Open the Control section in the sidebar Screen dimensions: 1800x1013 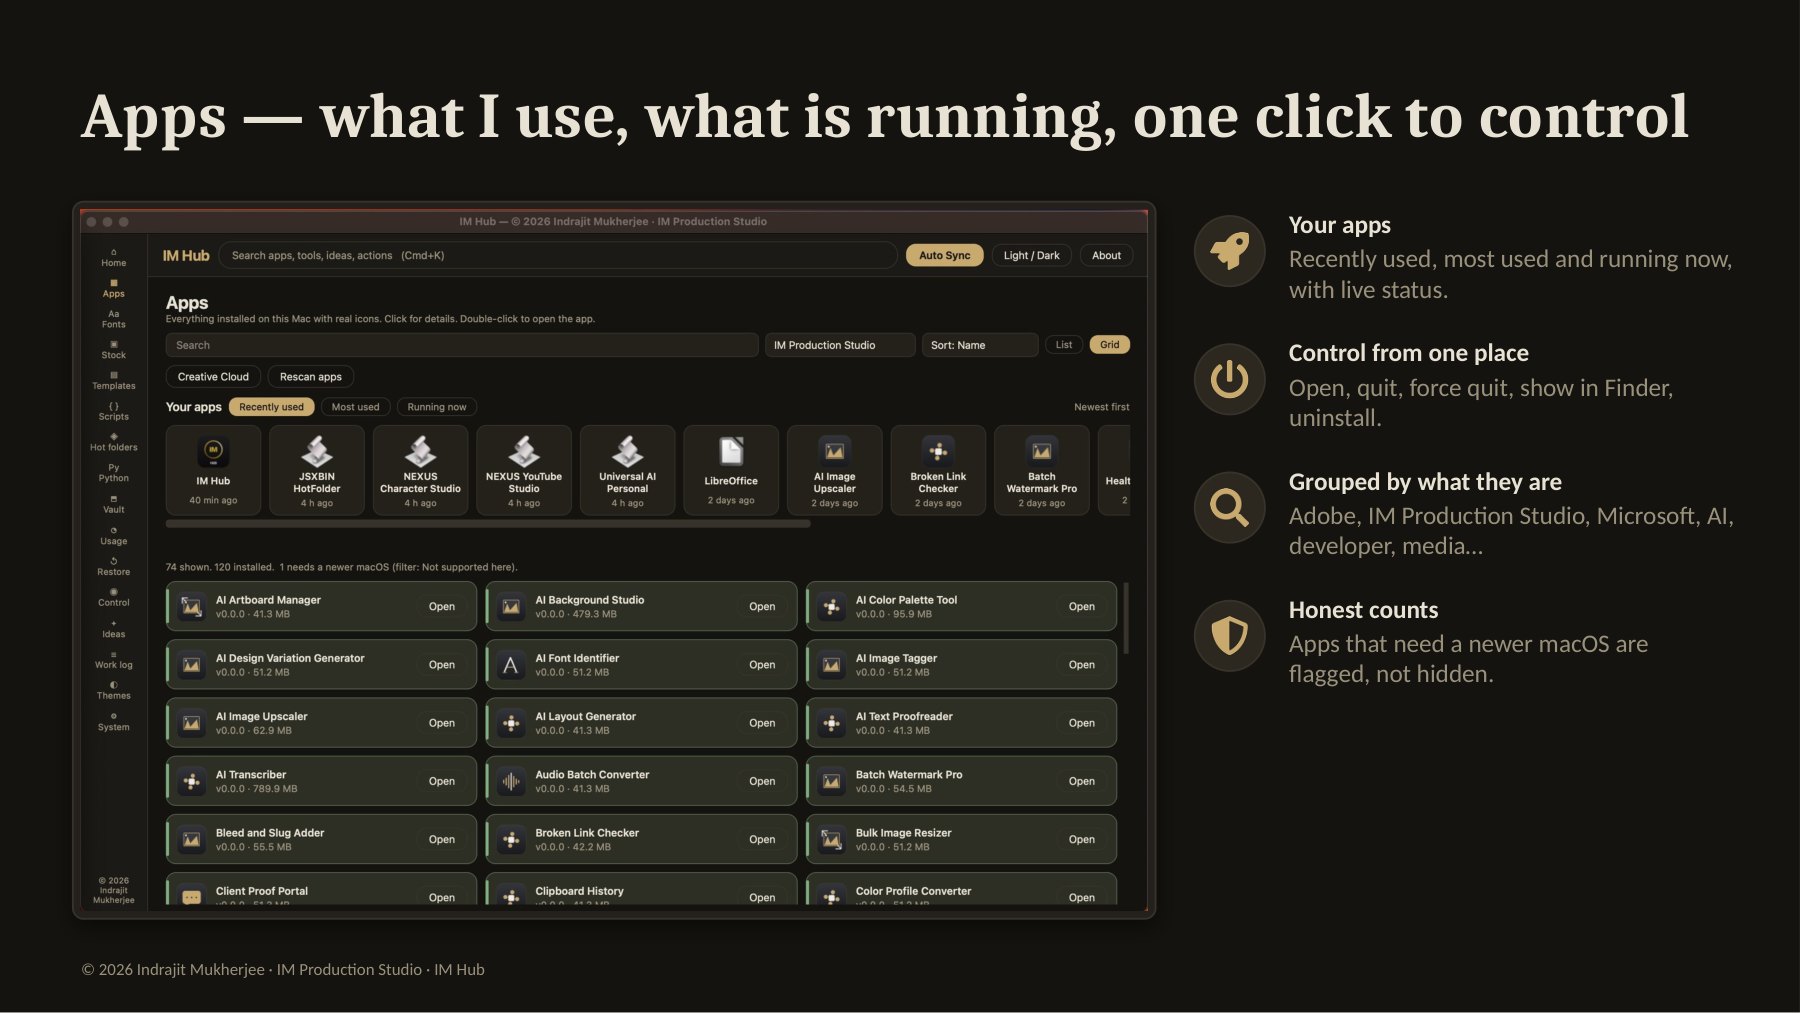pyautogui.click(x=113, y=598)
